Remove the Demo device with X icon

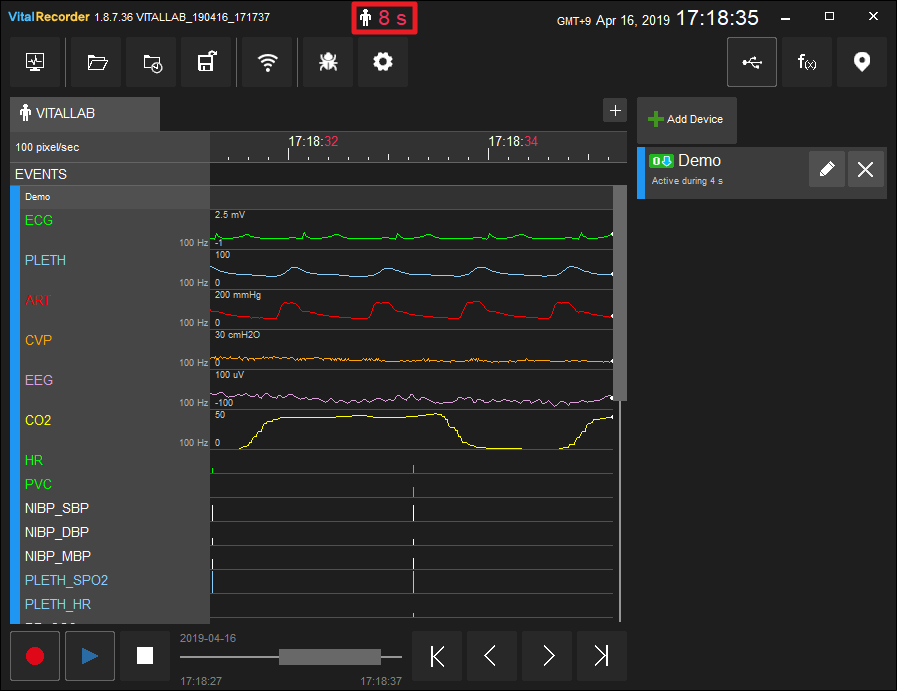tap(866, 169)
